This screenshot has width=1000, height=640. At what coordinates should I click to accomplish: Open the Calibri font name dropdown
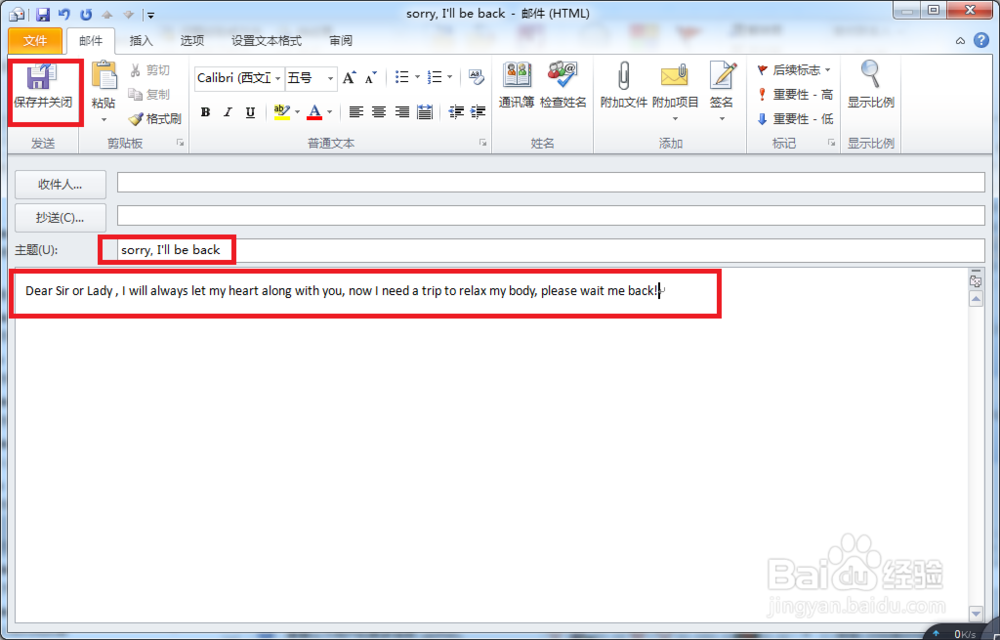coord(277,78)
